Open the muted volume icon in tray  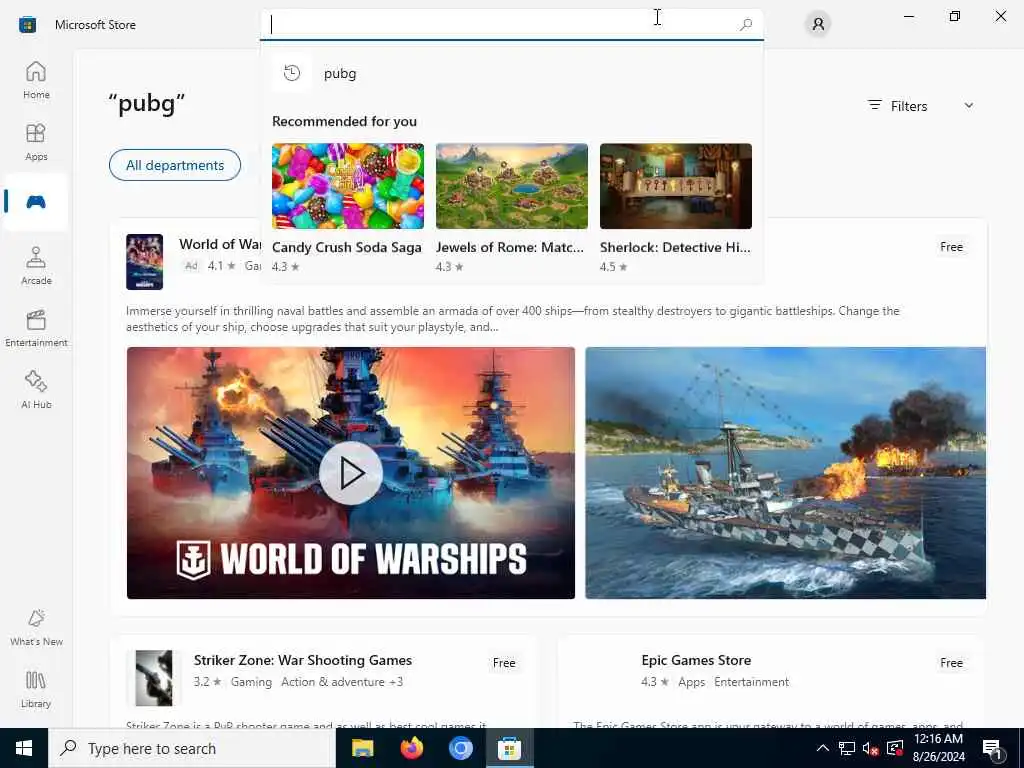pyautogui.click(x=870, y=748)
